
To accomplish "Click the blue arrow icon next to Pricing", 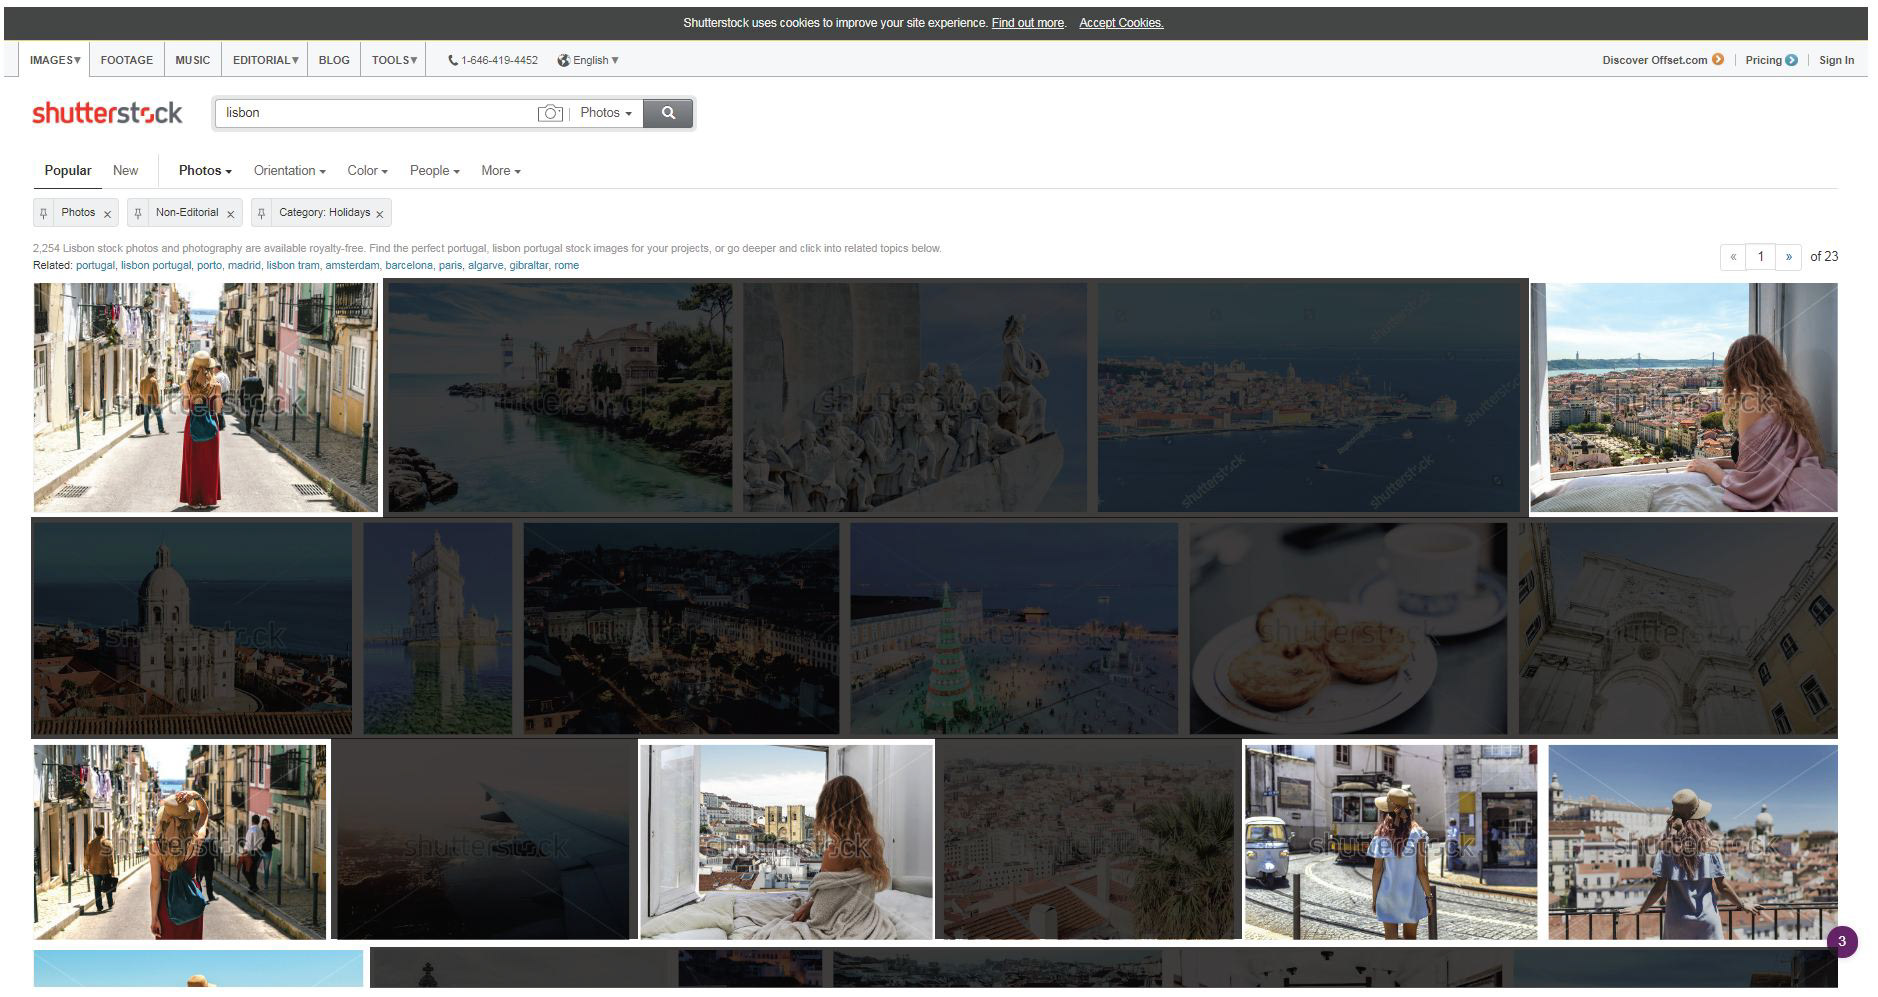I will (x=1791, y=60).
